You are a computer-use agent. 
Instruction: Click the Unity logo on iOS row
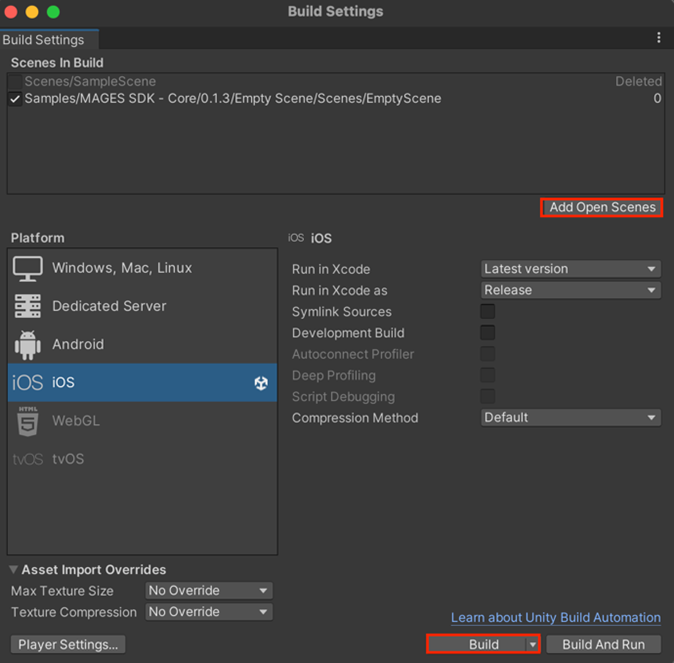(x=261, y=383)
